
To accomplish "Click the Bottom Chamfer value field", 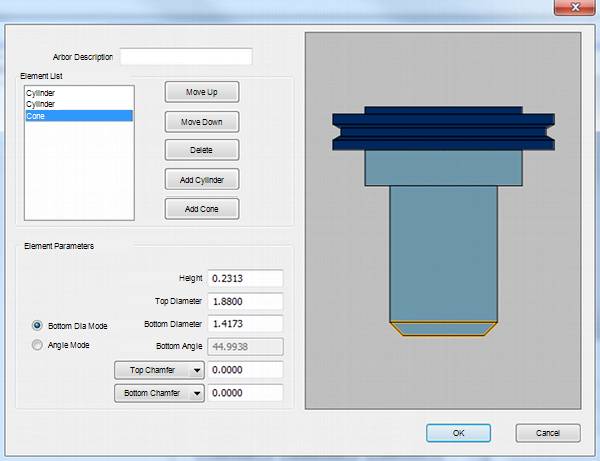I will coord(245,393).
